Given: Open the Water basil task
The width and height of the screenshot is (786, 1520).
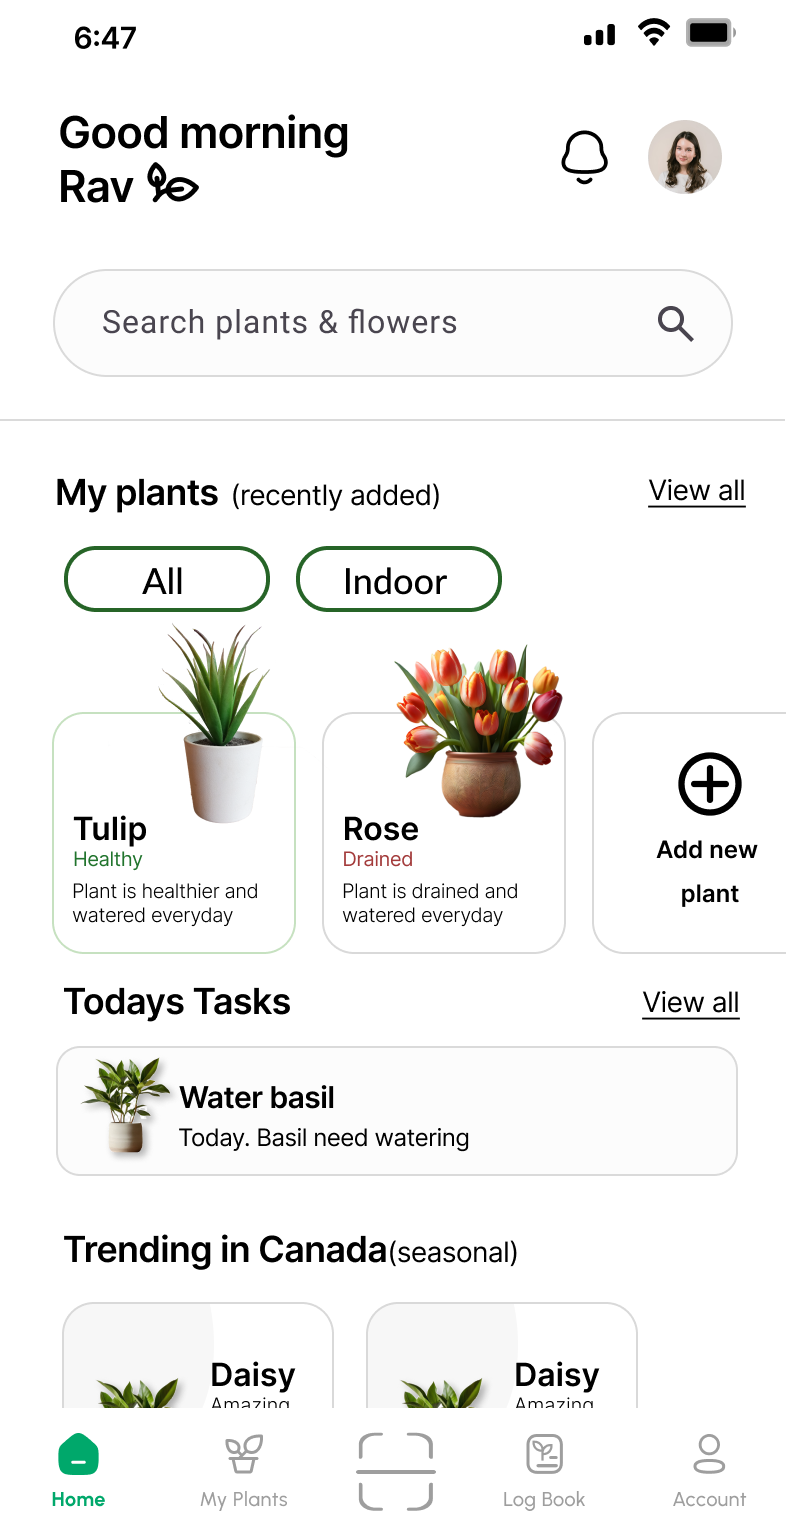Looking at the screenshot, I should pyautogui.click(x=397, y=1111).
